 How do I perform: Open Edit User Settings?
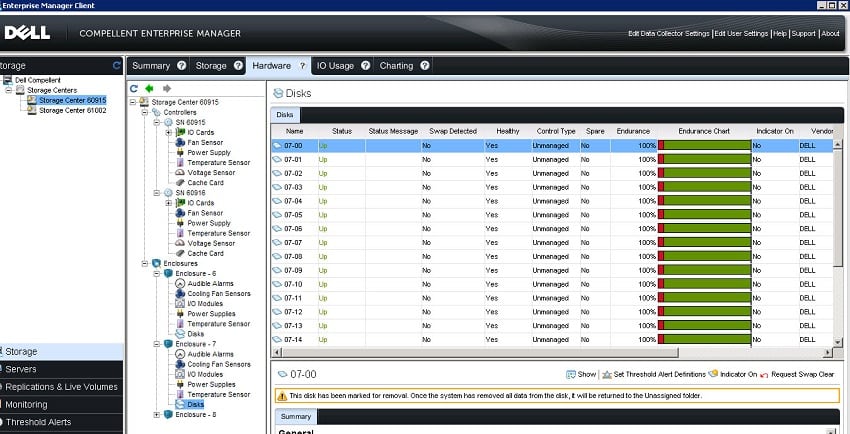click(x=741, y=34)
